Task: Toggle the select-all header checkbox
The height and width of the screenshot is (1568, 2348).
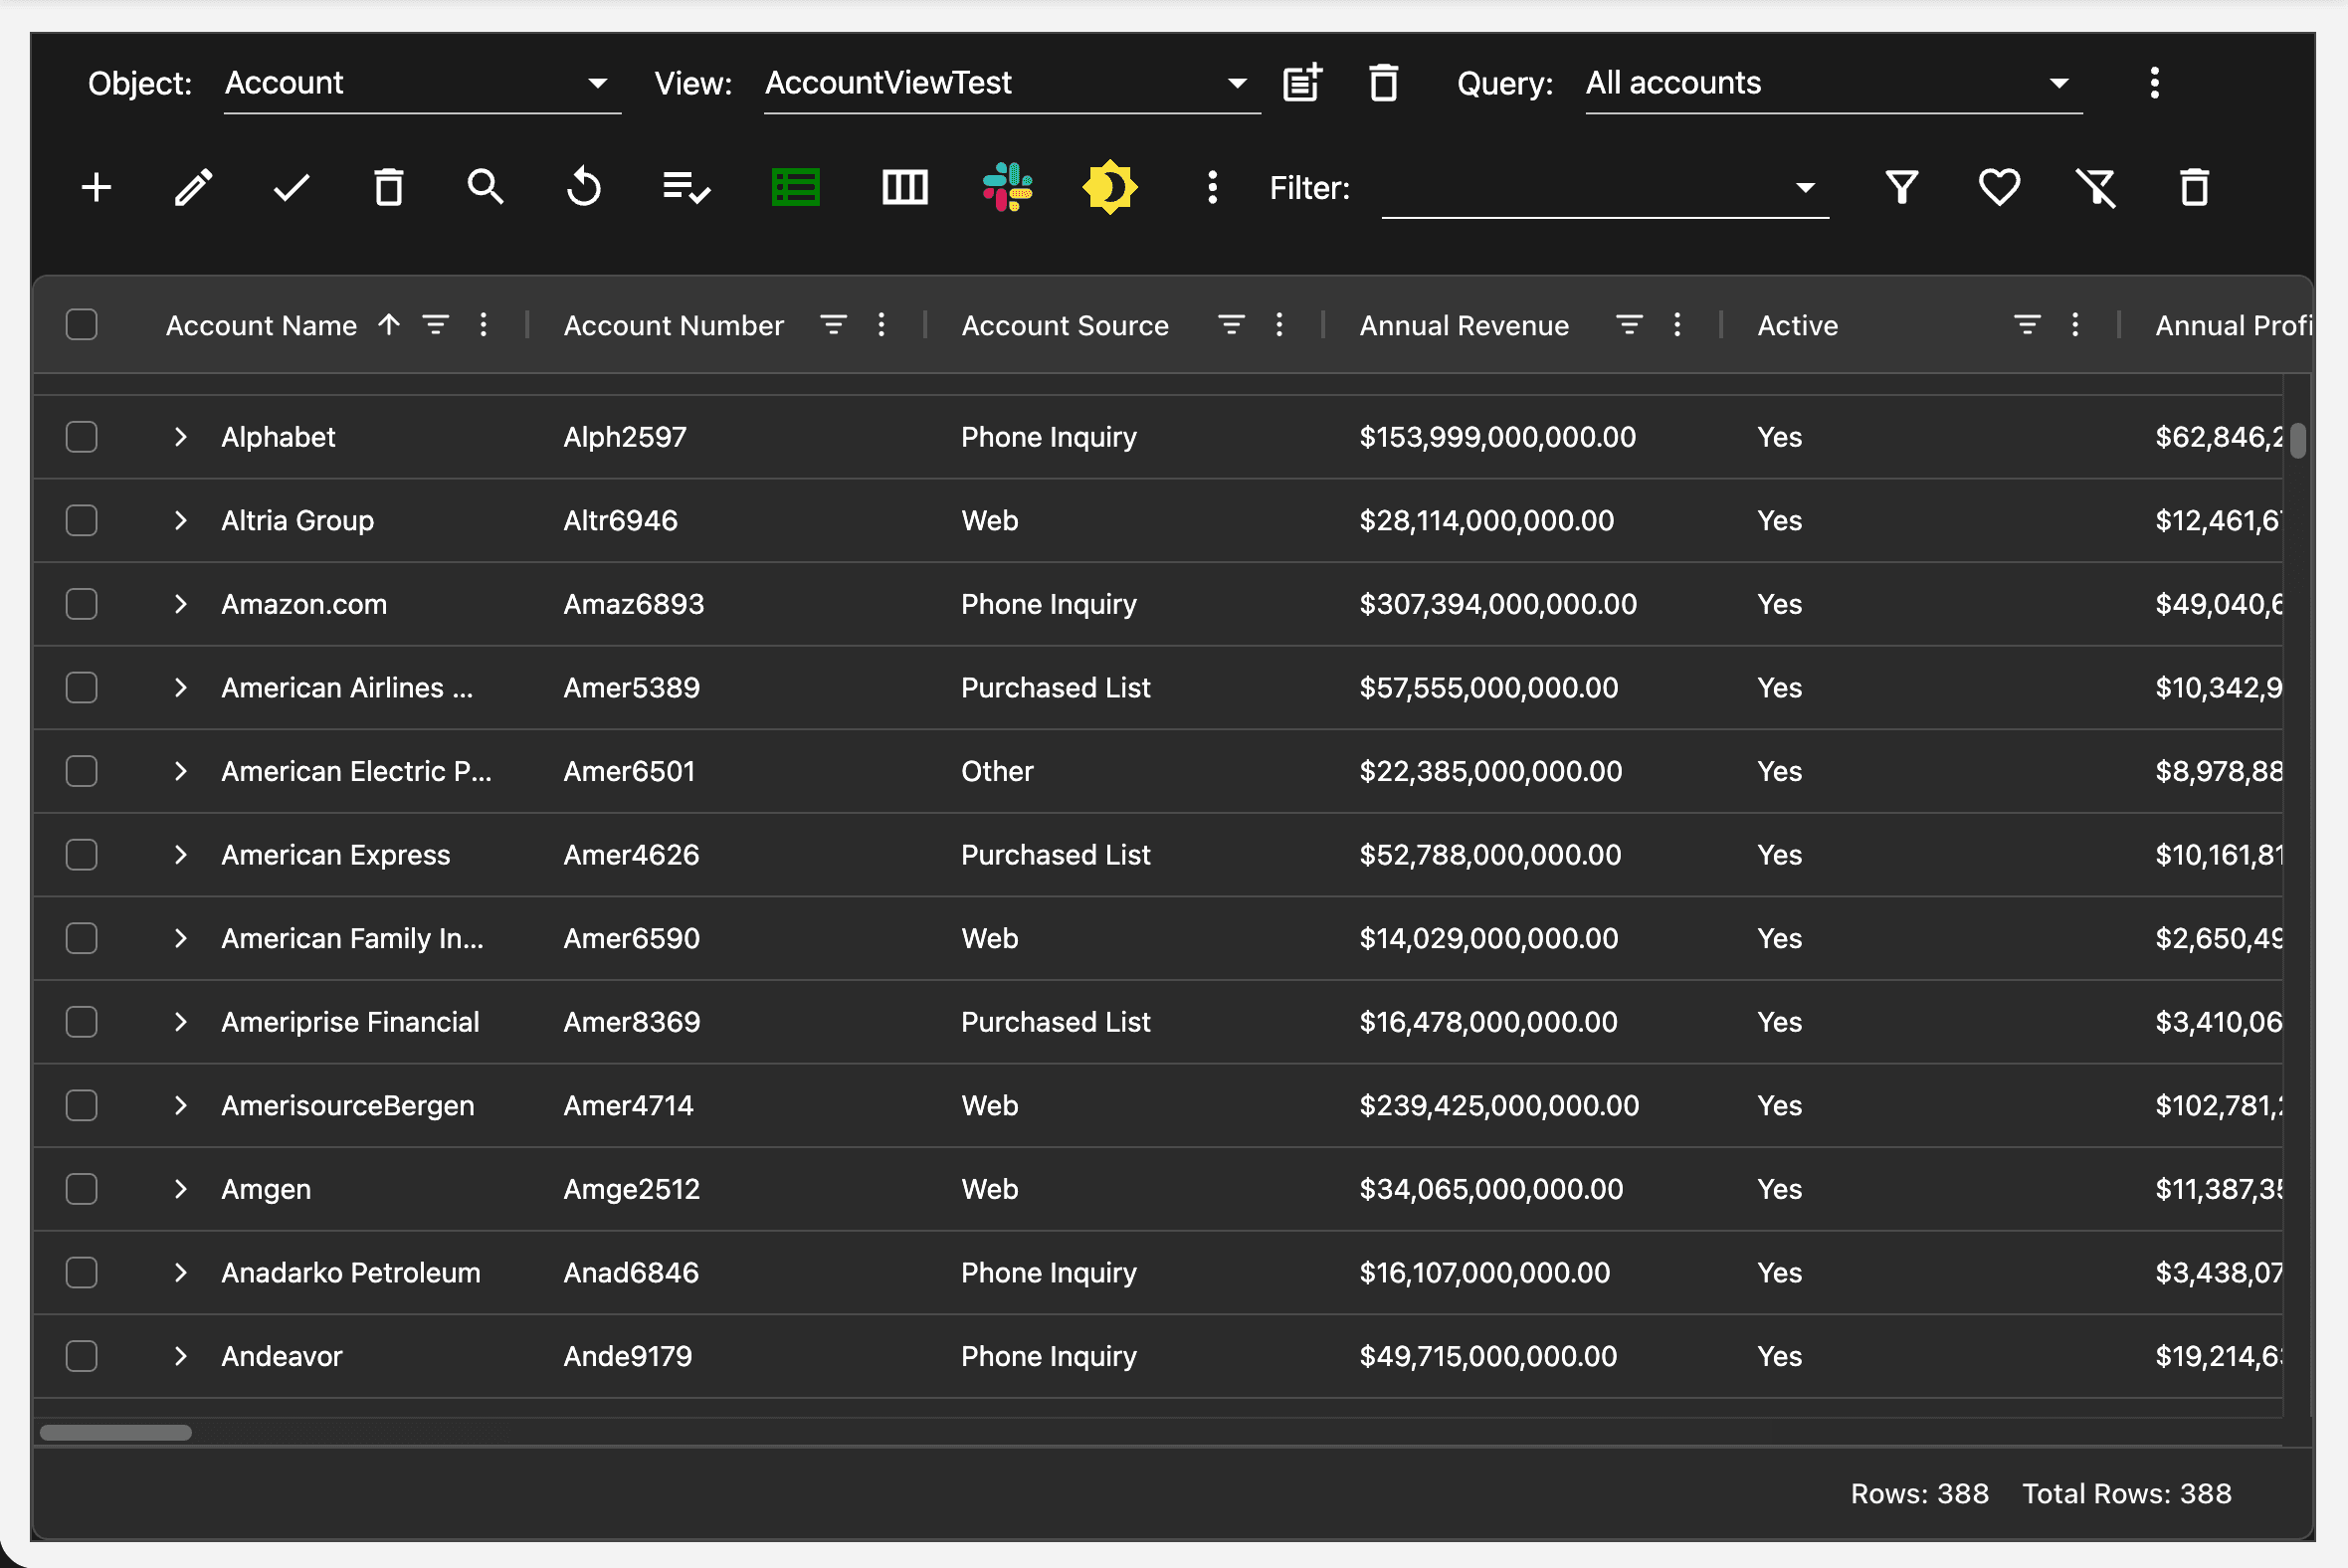Action: pyautogui.click(x=81, y=325)
